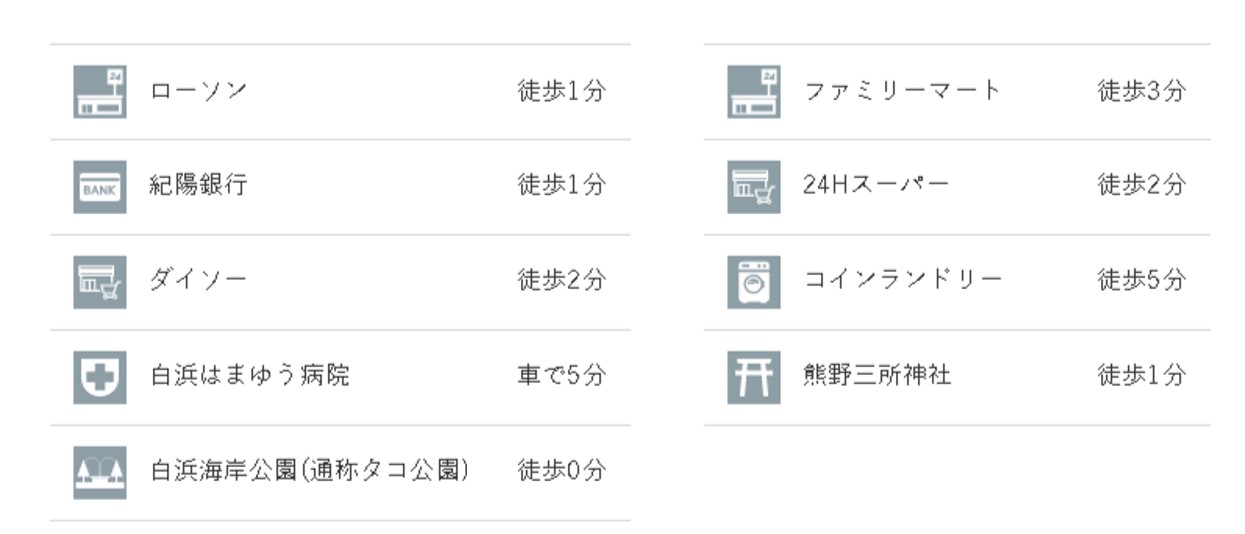The image size is (1245, 534).
Task: Click the torii gate icon beside 熊野三所神社
Action: [x=753, y=377]
